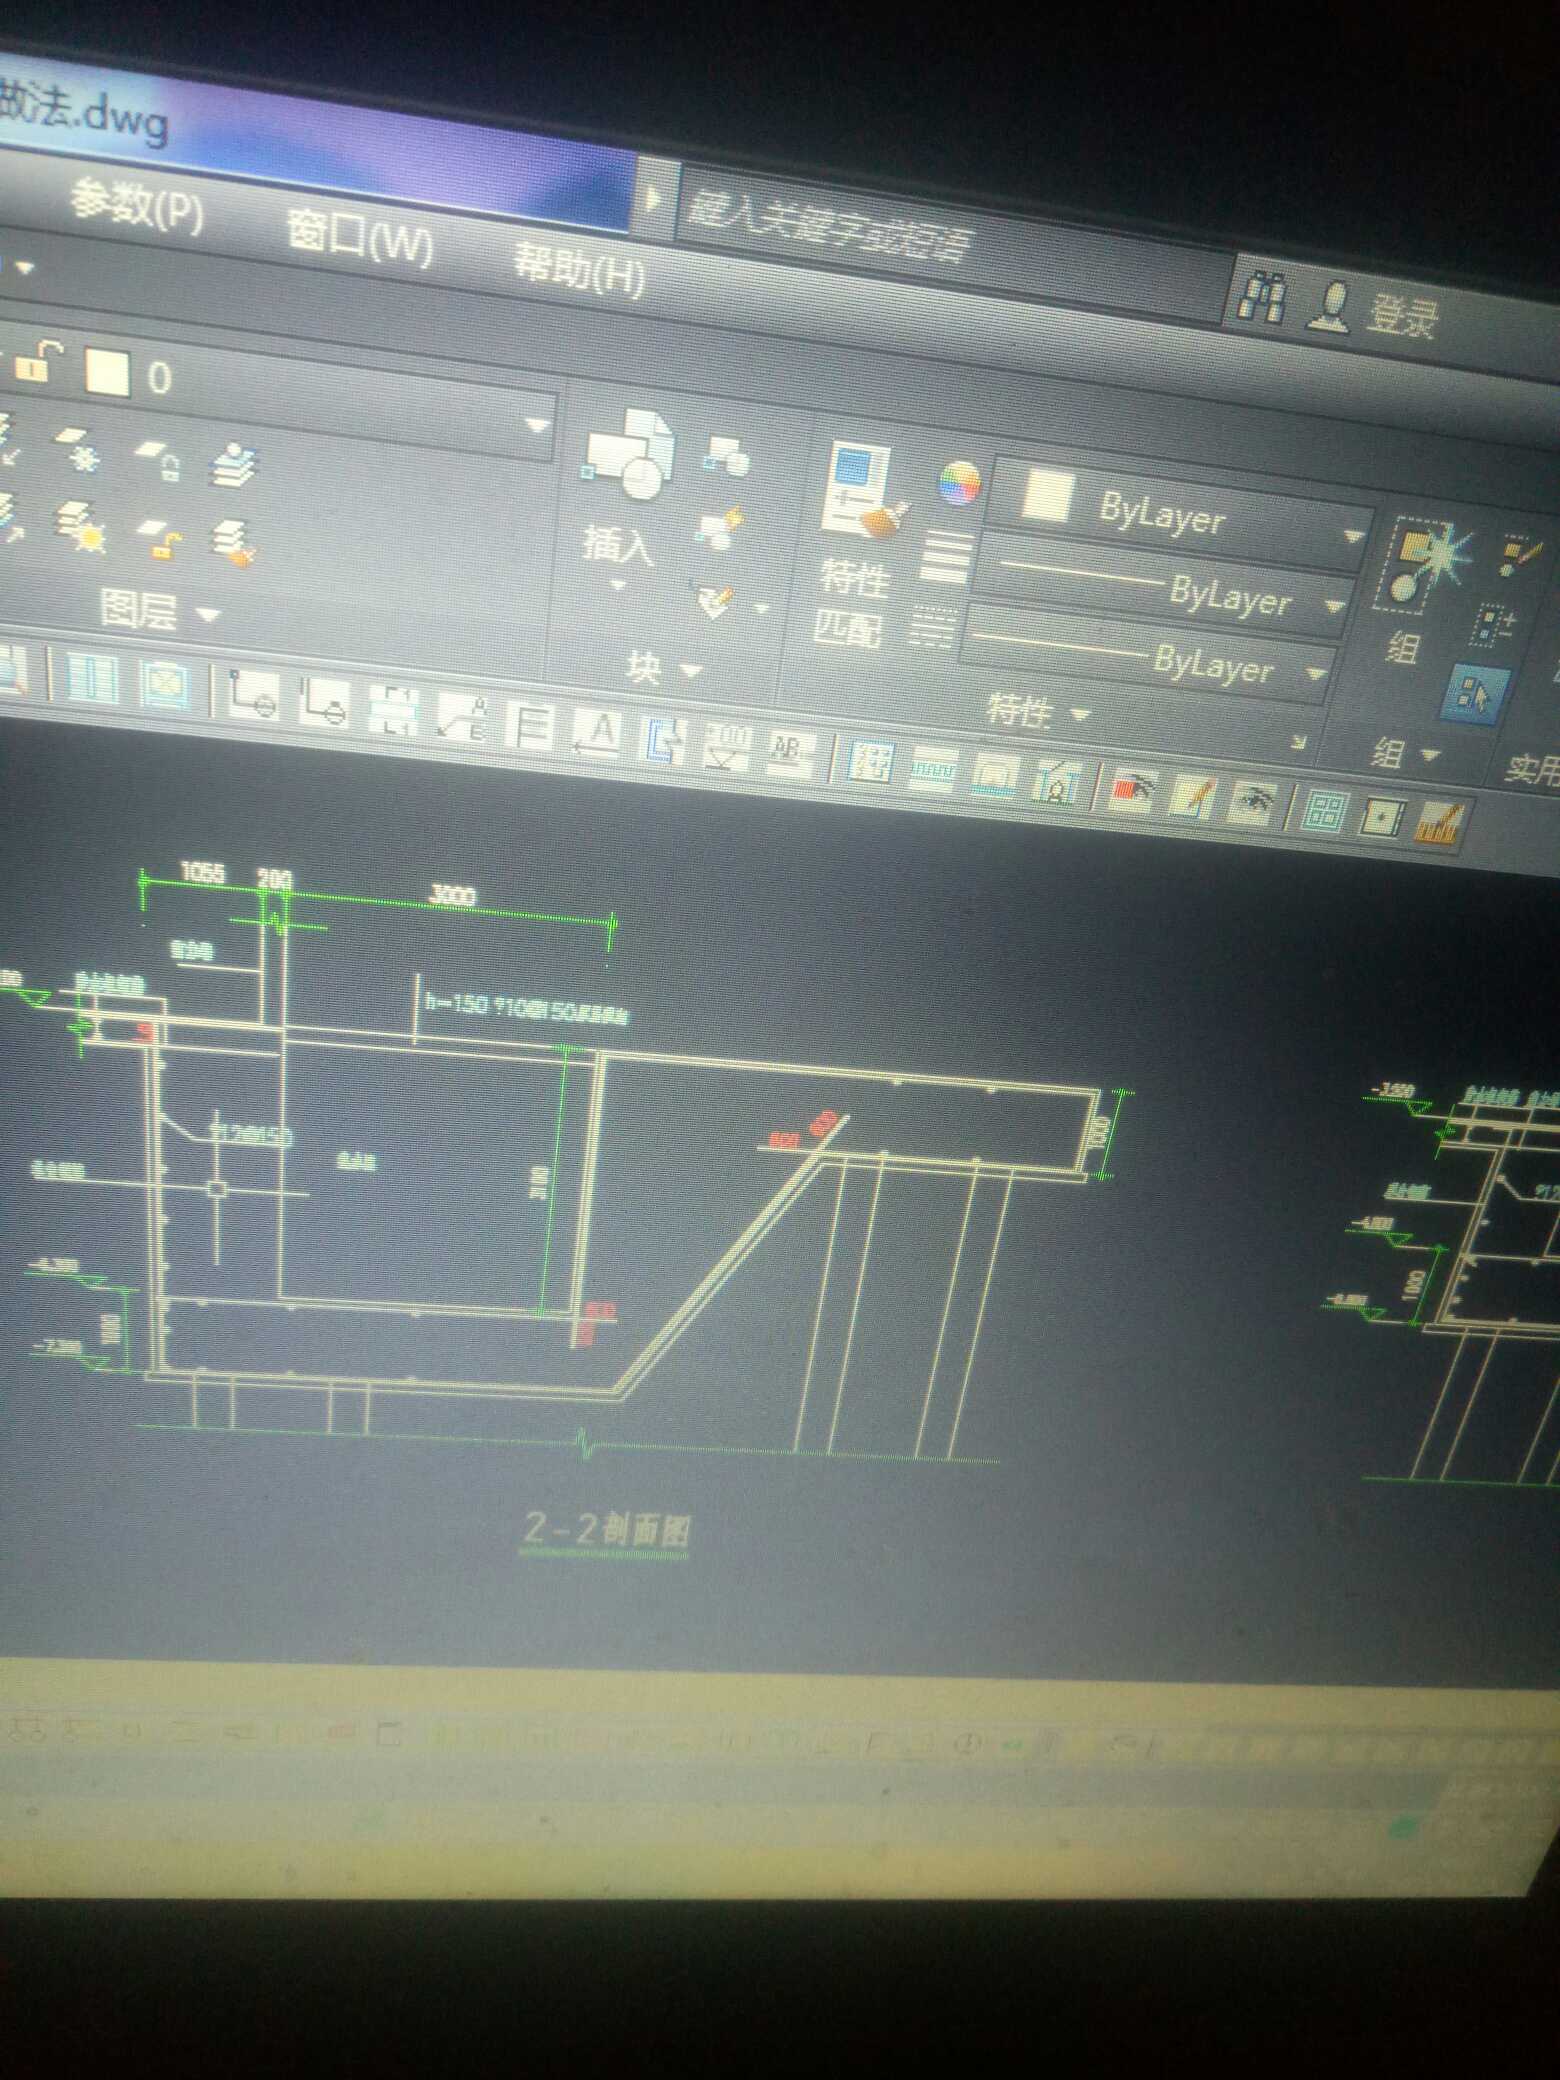Screen dimensions: 1560x2080
Task: Click the layer 0 color swatch
Action: (107, 372)
